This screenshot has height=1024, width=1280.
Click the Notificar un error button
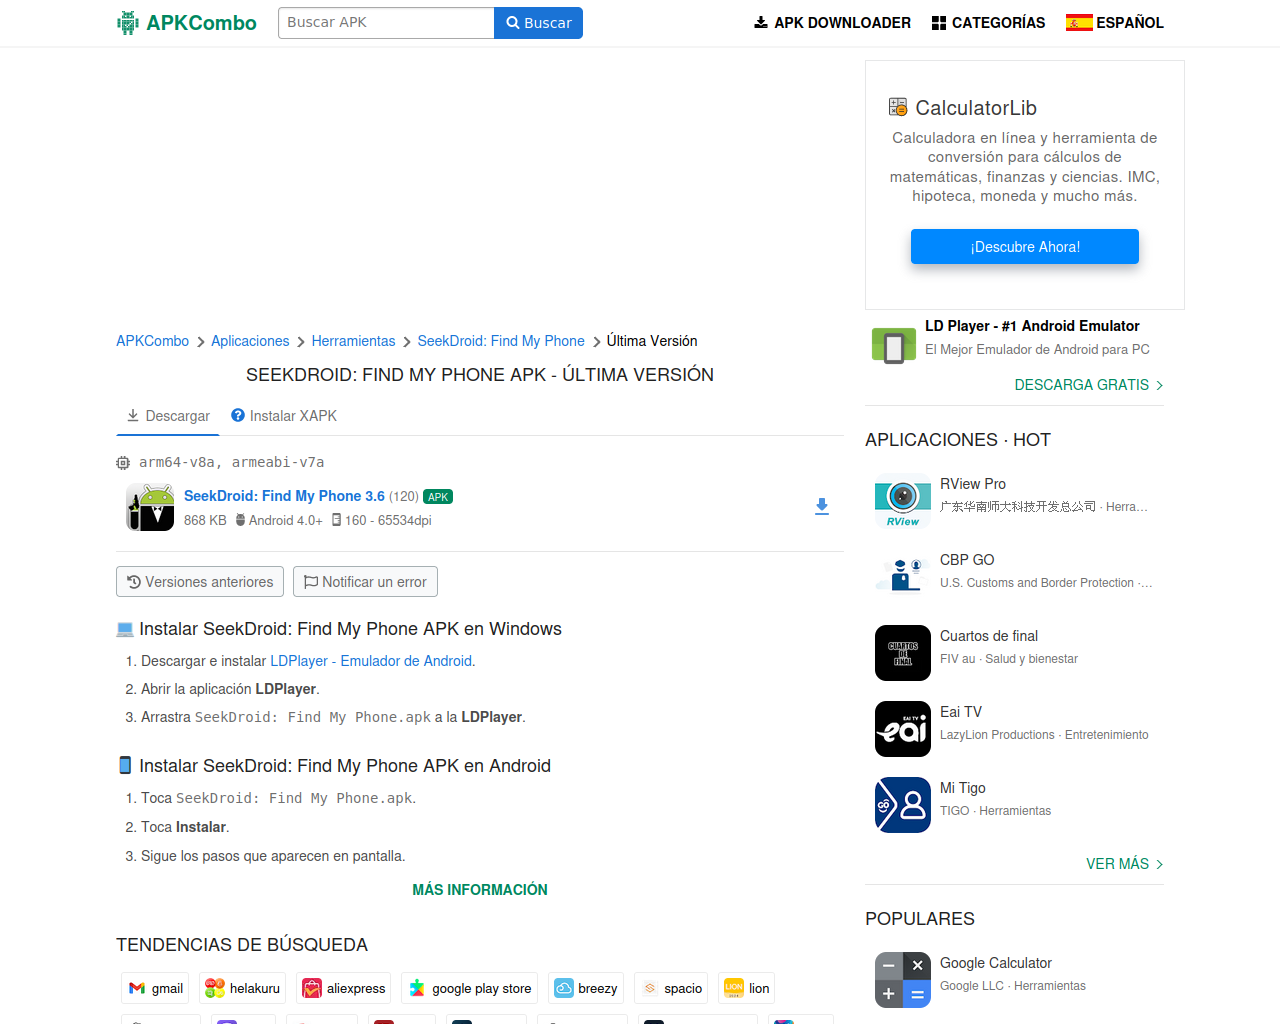[365, 582]
